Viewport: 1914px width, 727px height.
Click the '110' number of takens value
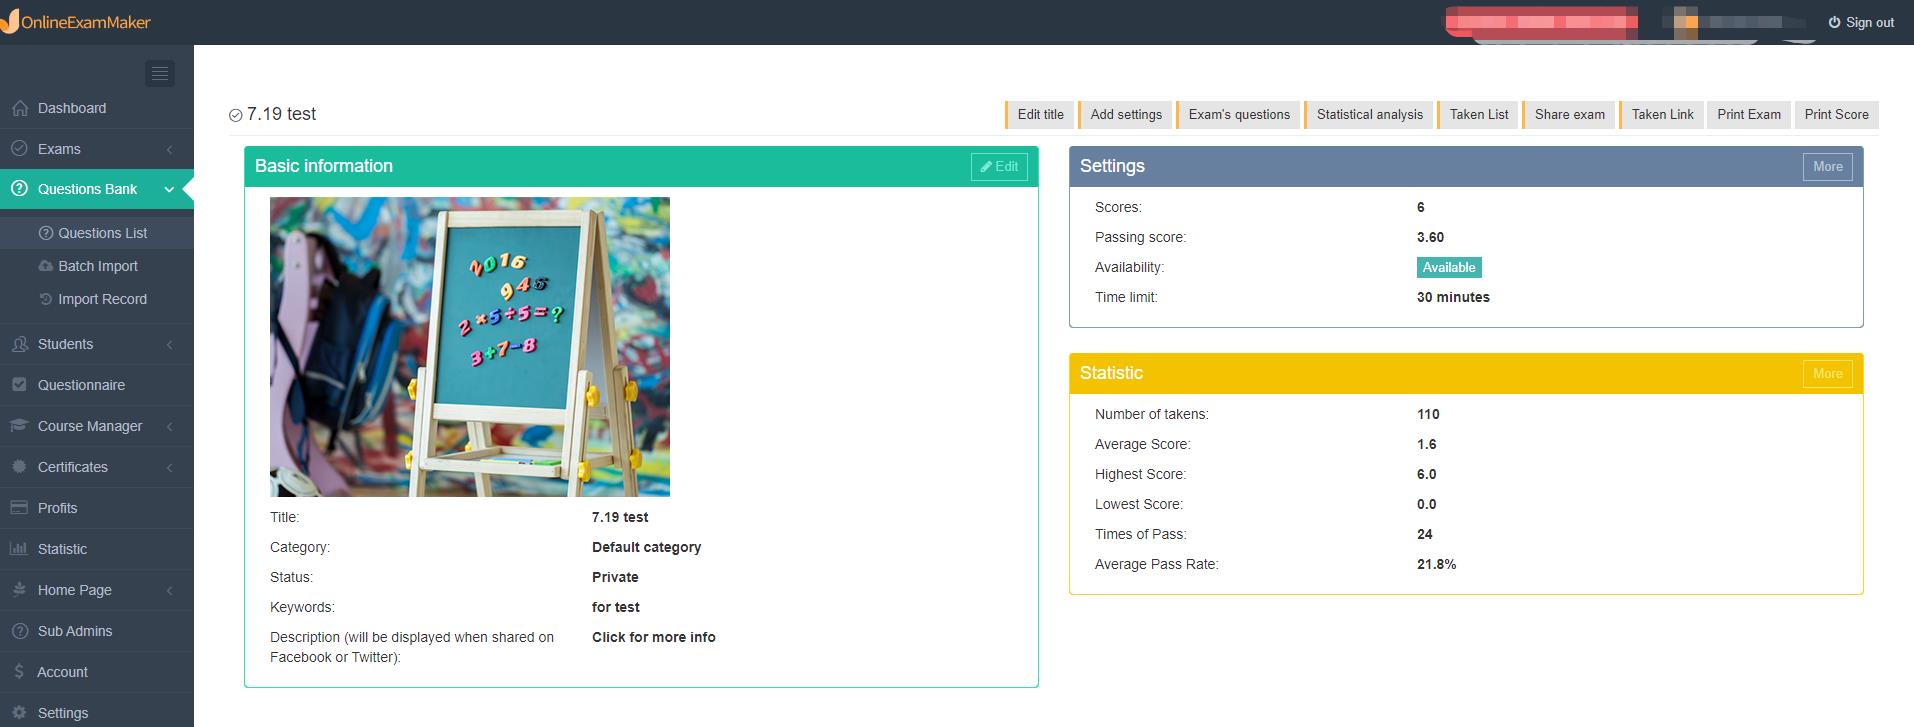click(x=1428, y=414)
